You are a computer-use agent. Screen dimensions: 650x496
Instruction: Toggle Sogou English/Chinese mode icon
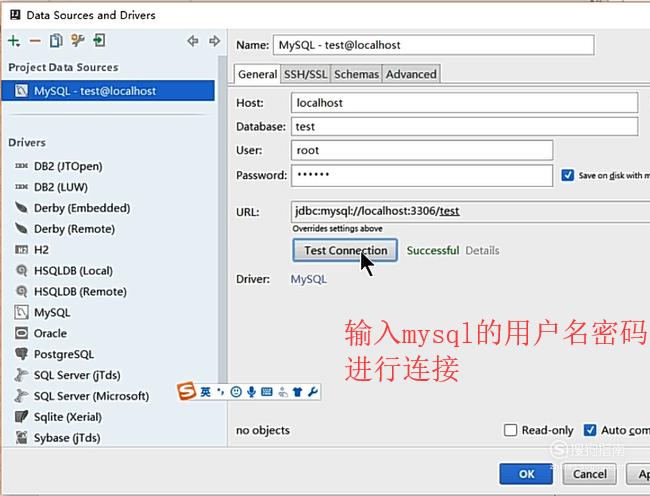pos(205,392)
